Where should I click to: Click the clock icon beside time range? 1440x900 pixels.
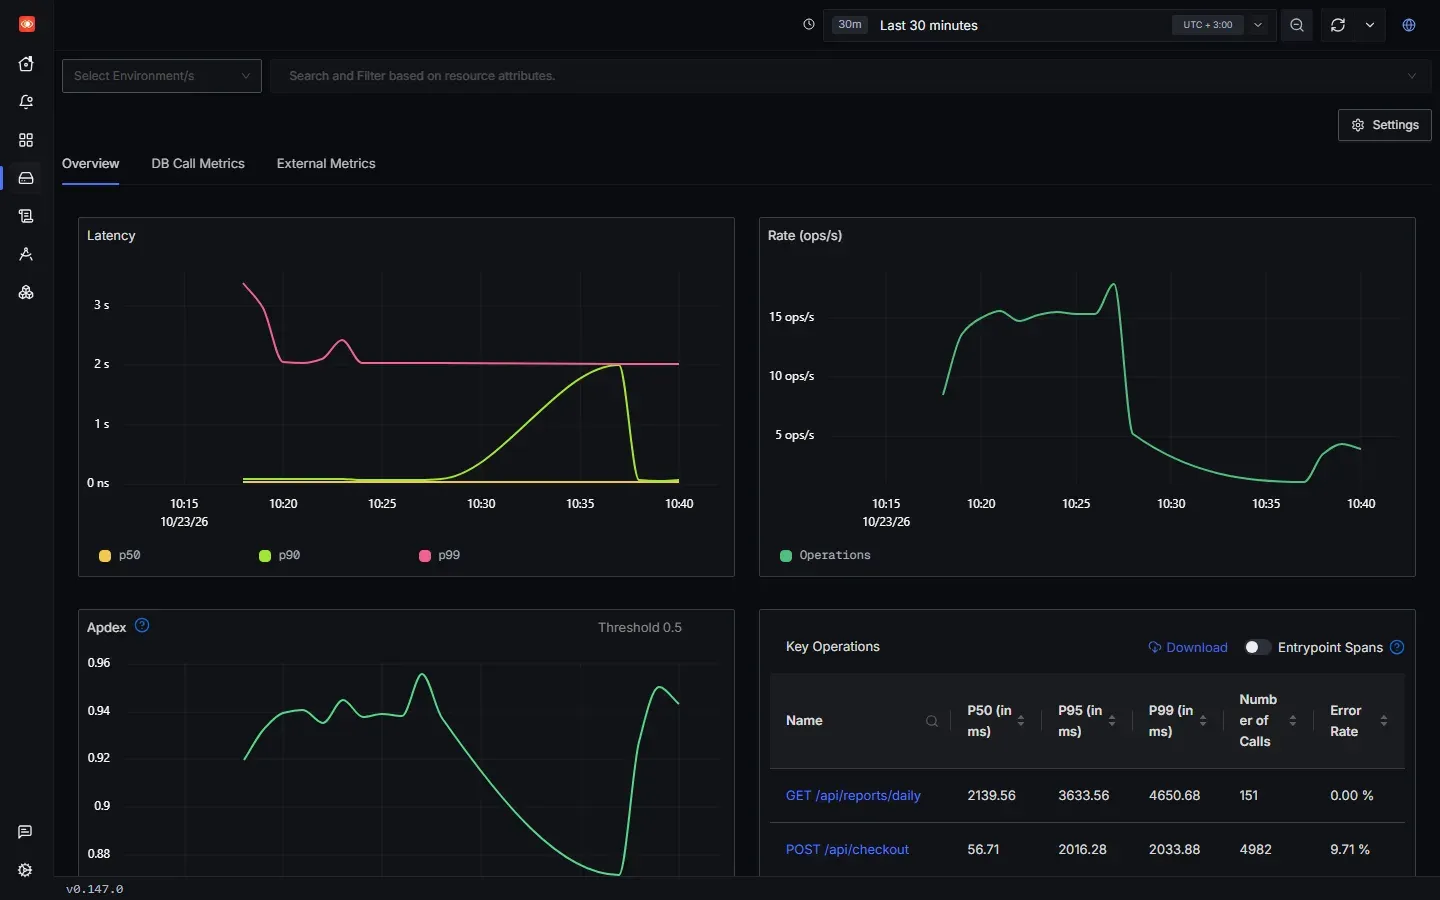tap(809, 25)
